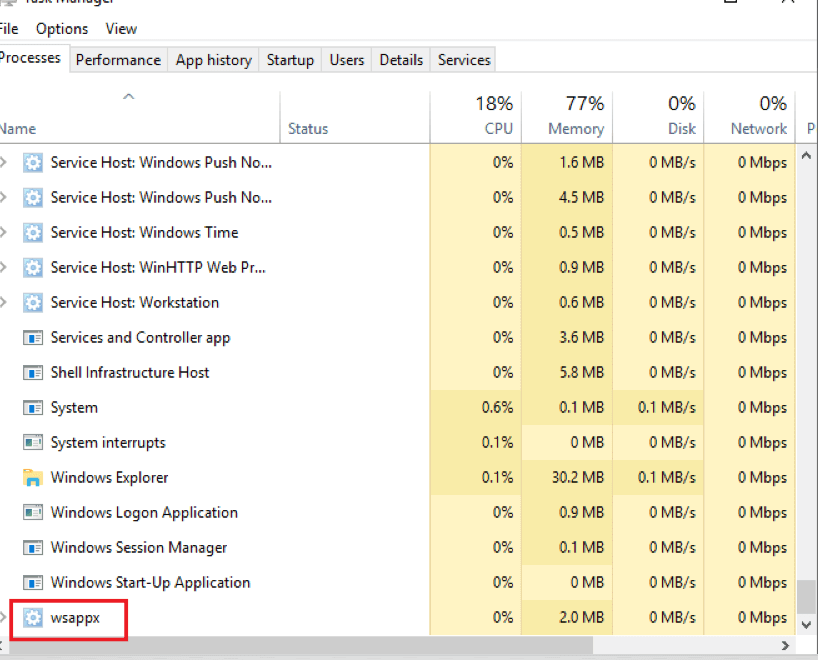
Task: Sort by the Status column header
Action: point(355,117)
